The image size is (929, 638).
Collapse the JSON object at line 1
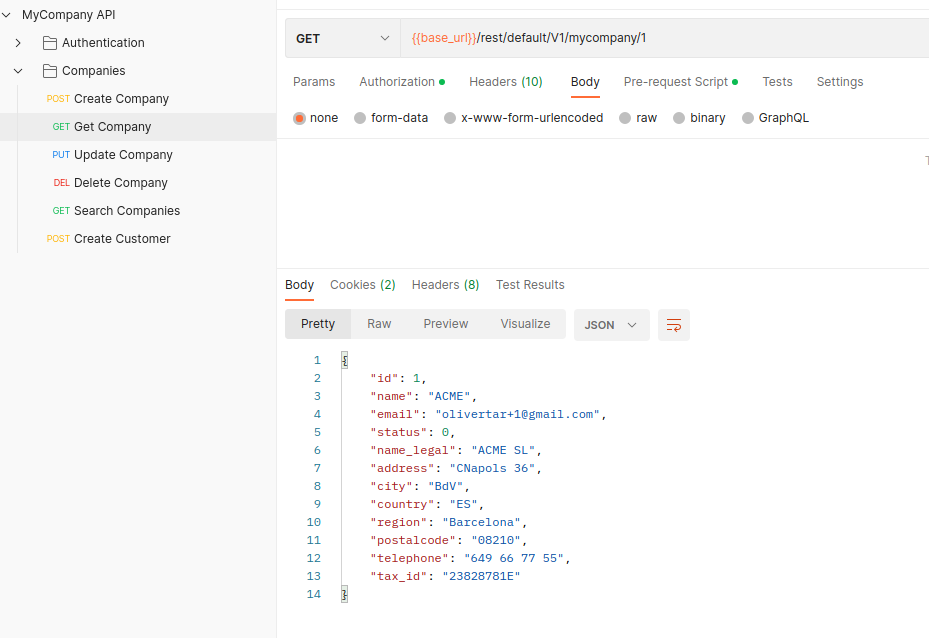point(342,358)
